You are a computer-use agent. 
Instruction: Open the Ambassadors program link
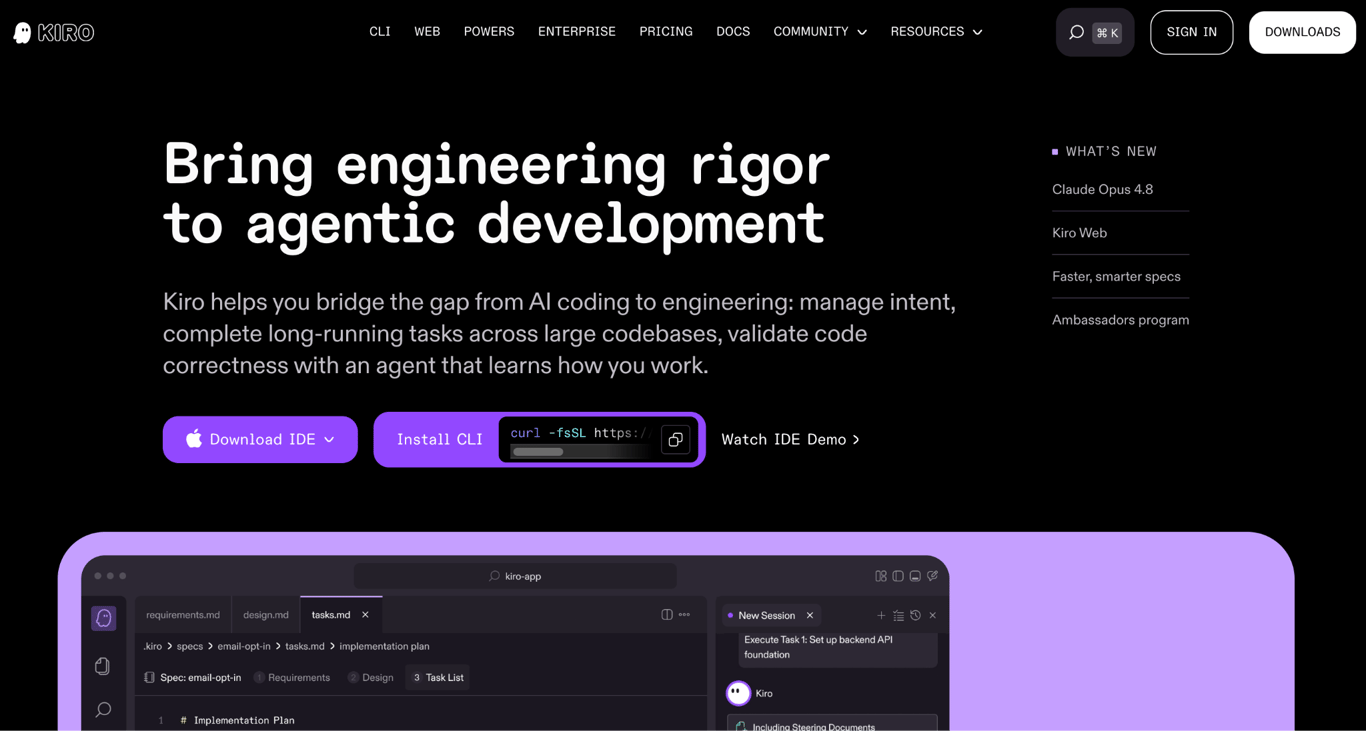1120,320
